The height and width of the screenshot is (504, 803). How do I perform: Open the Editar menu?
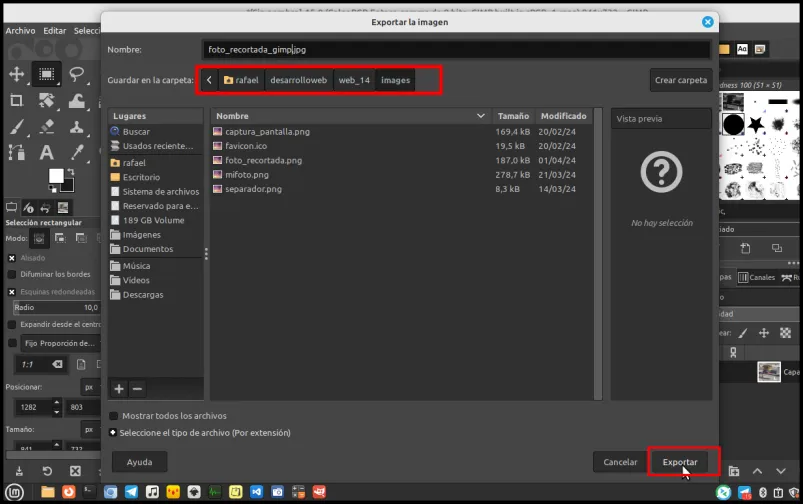point(54,31)
